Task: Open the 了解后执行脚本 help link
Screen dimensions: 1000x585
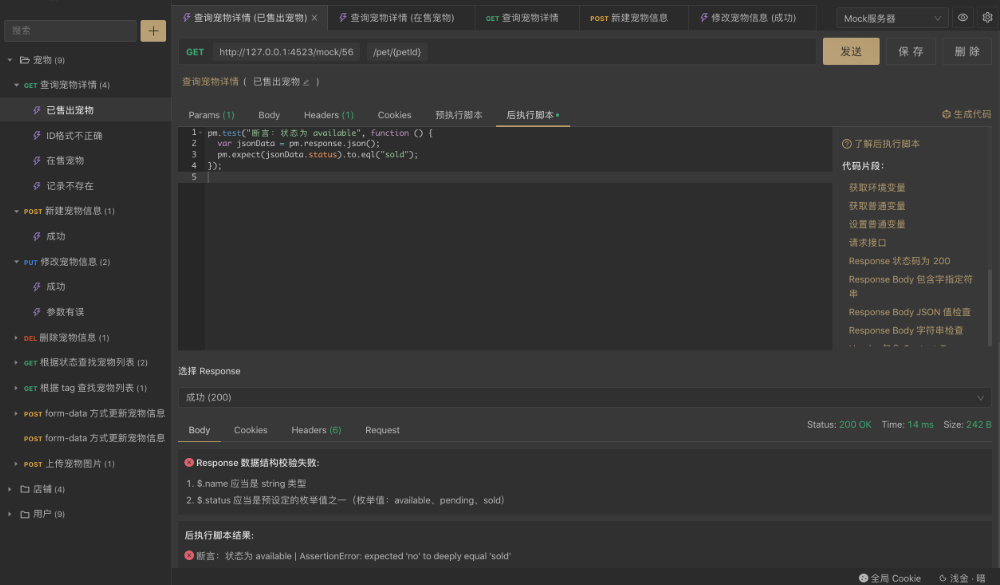Action: [881, 144]
